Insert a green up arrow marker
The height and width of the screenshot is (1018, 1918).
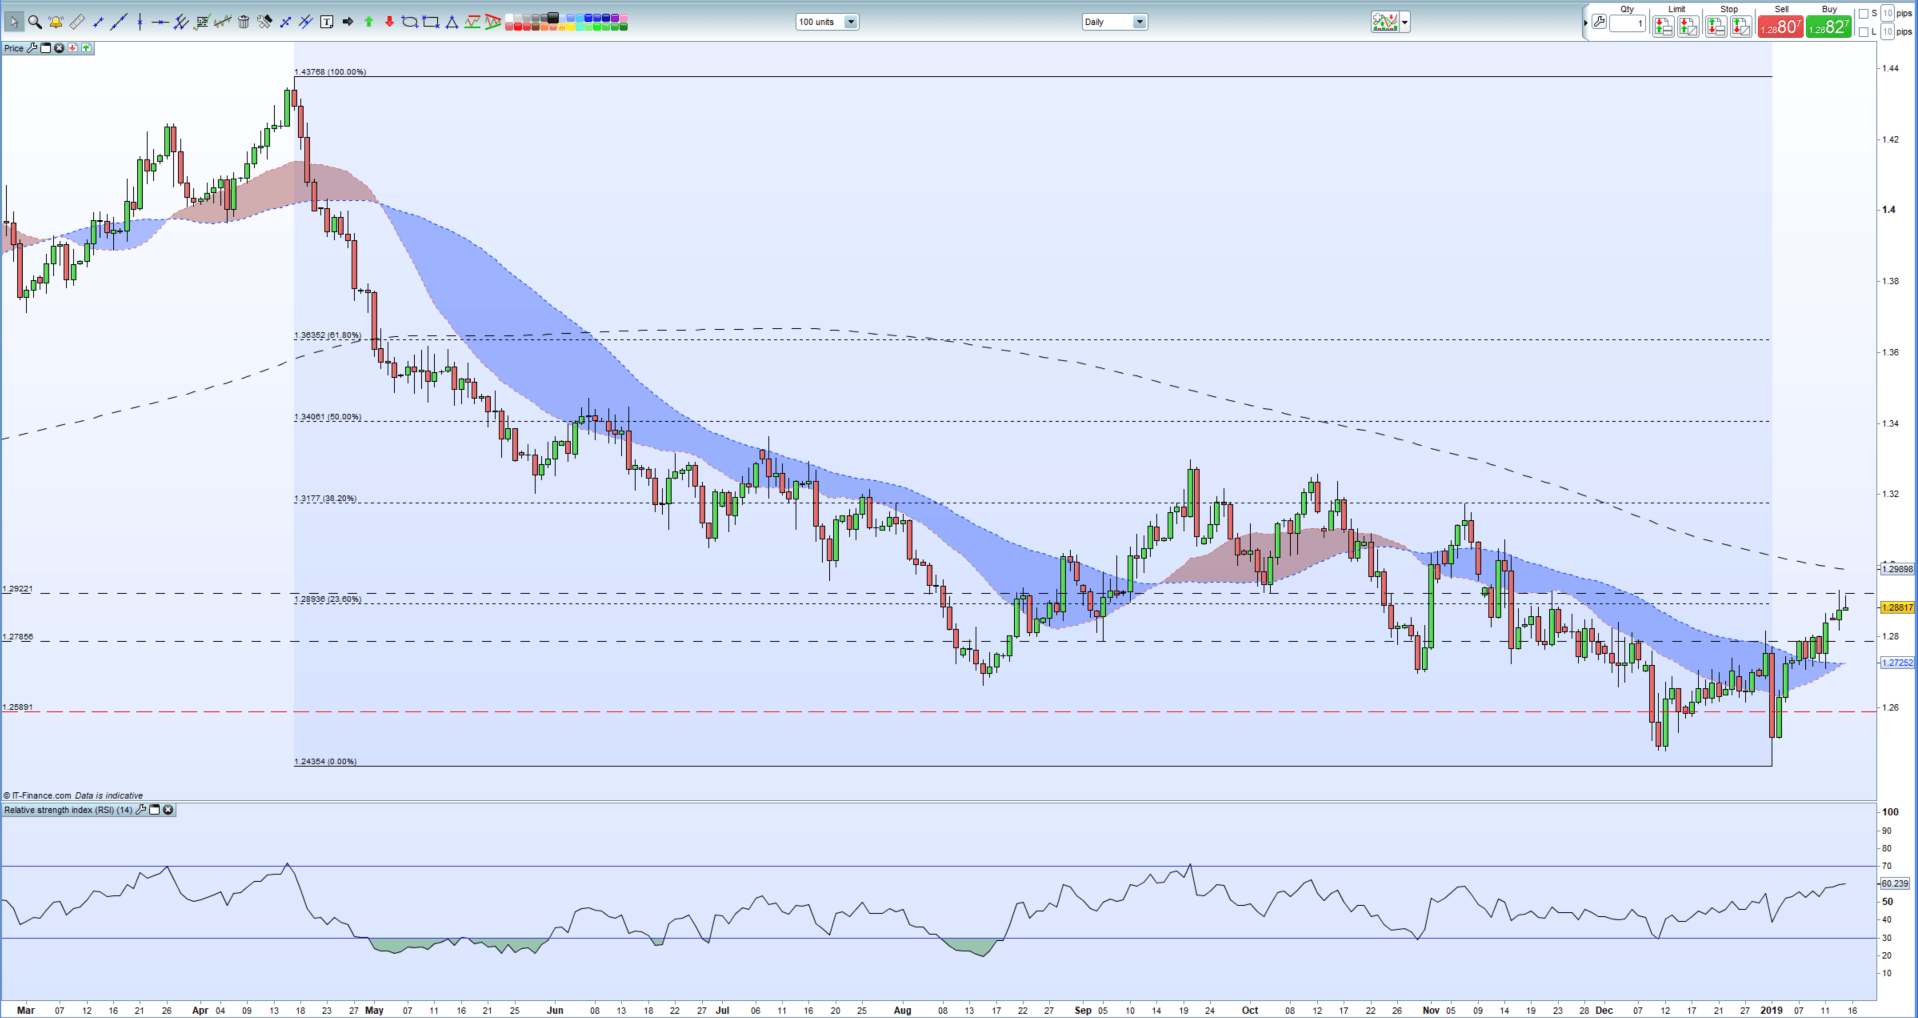point(368,22)
